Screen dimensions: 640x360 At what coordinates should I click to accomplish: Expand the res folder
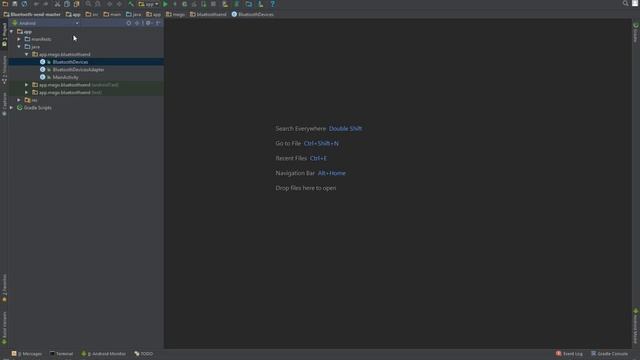pos(19,100)
